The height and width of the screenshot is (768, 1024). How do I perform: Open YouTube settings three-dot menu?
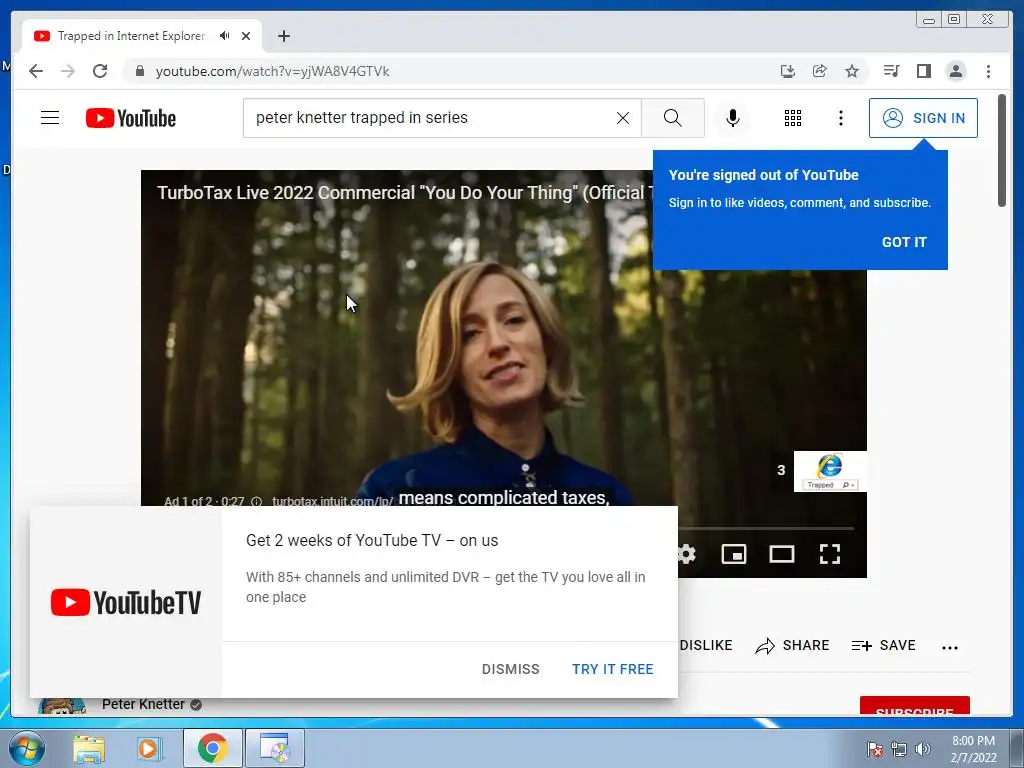tap(840, 118)
